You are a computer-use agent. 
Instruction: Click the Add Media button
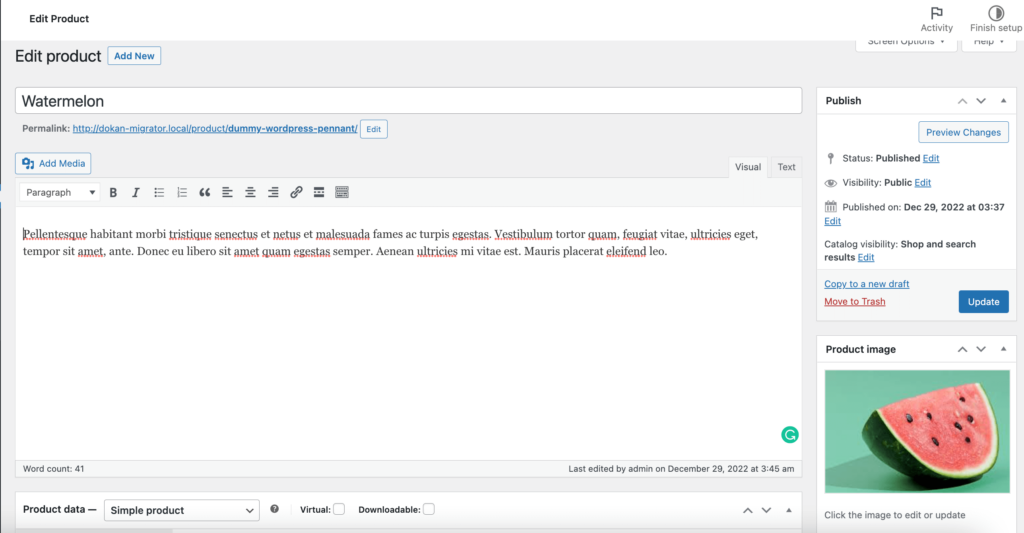click(54, 163)
